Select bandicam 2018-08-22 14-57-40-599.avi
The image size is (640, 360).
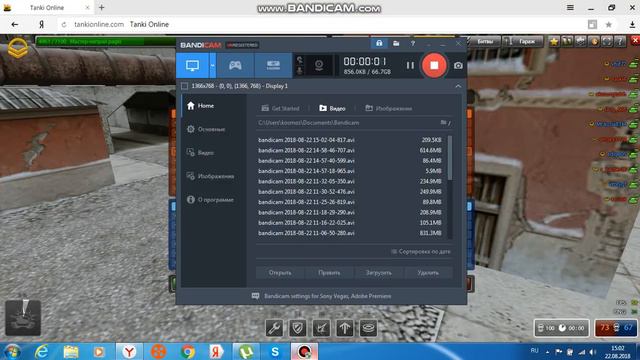click(x=350, y=160)
